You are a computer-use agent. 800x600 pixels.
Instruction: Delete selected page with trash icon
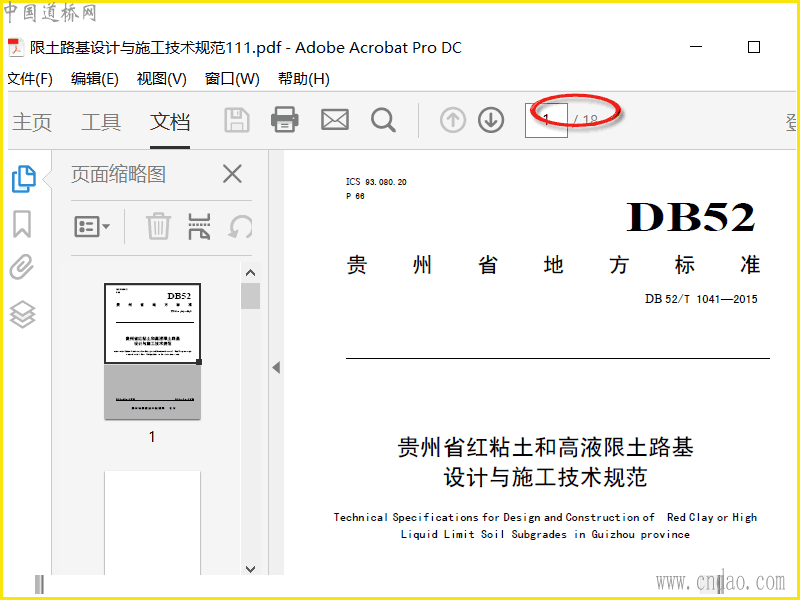point(158,226)
